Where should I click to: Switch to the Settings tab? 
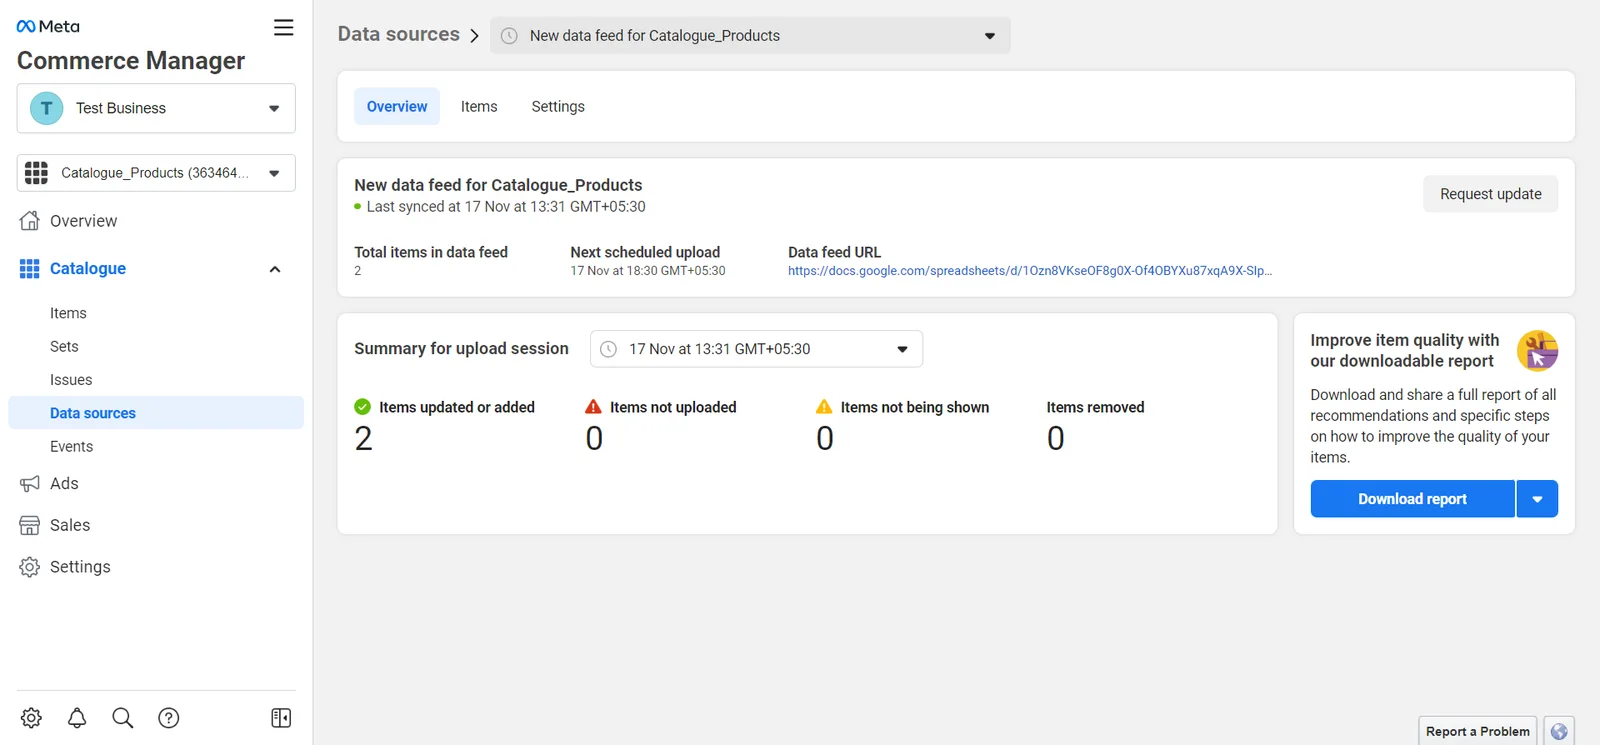click(x=558, y=107)
